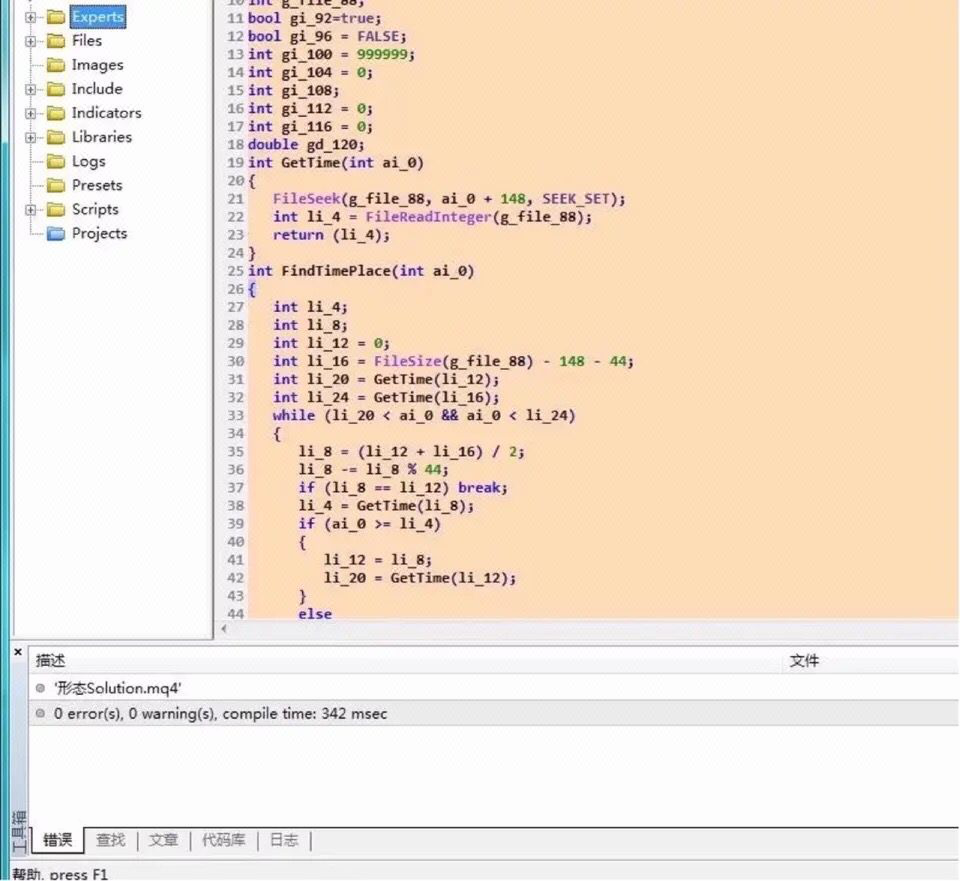Click the Images folder icon
Image resolution: width=960 pixels, height=881 pixels.
click(x=55, y=64)
